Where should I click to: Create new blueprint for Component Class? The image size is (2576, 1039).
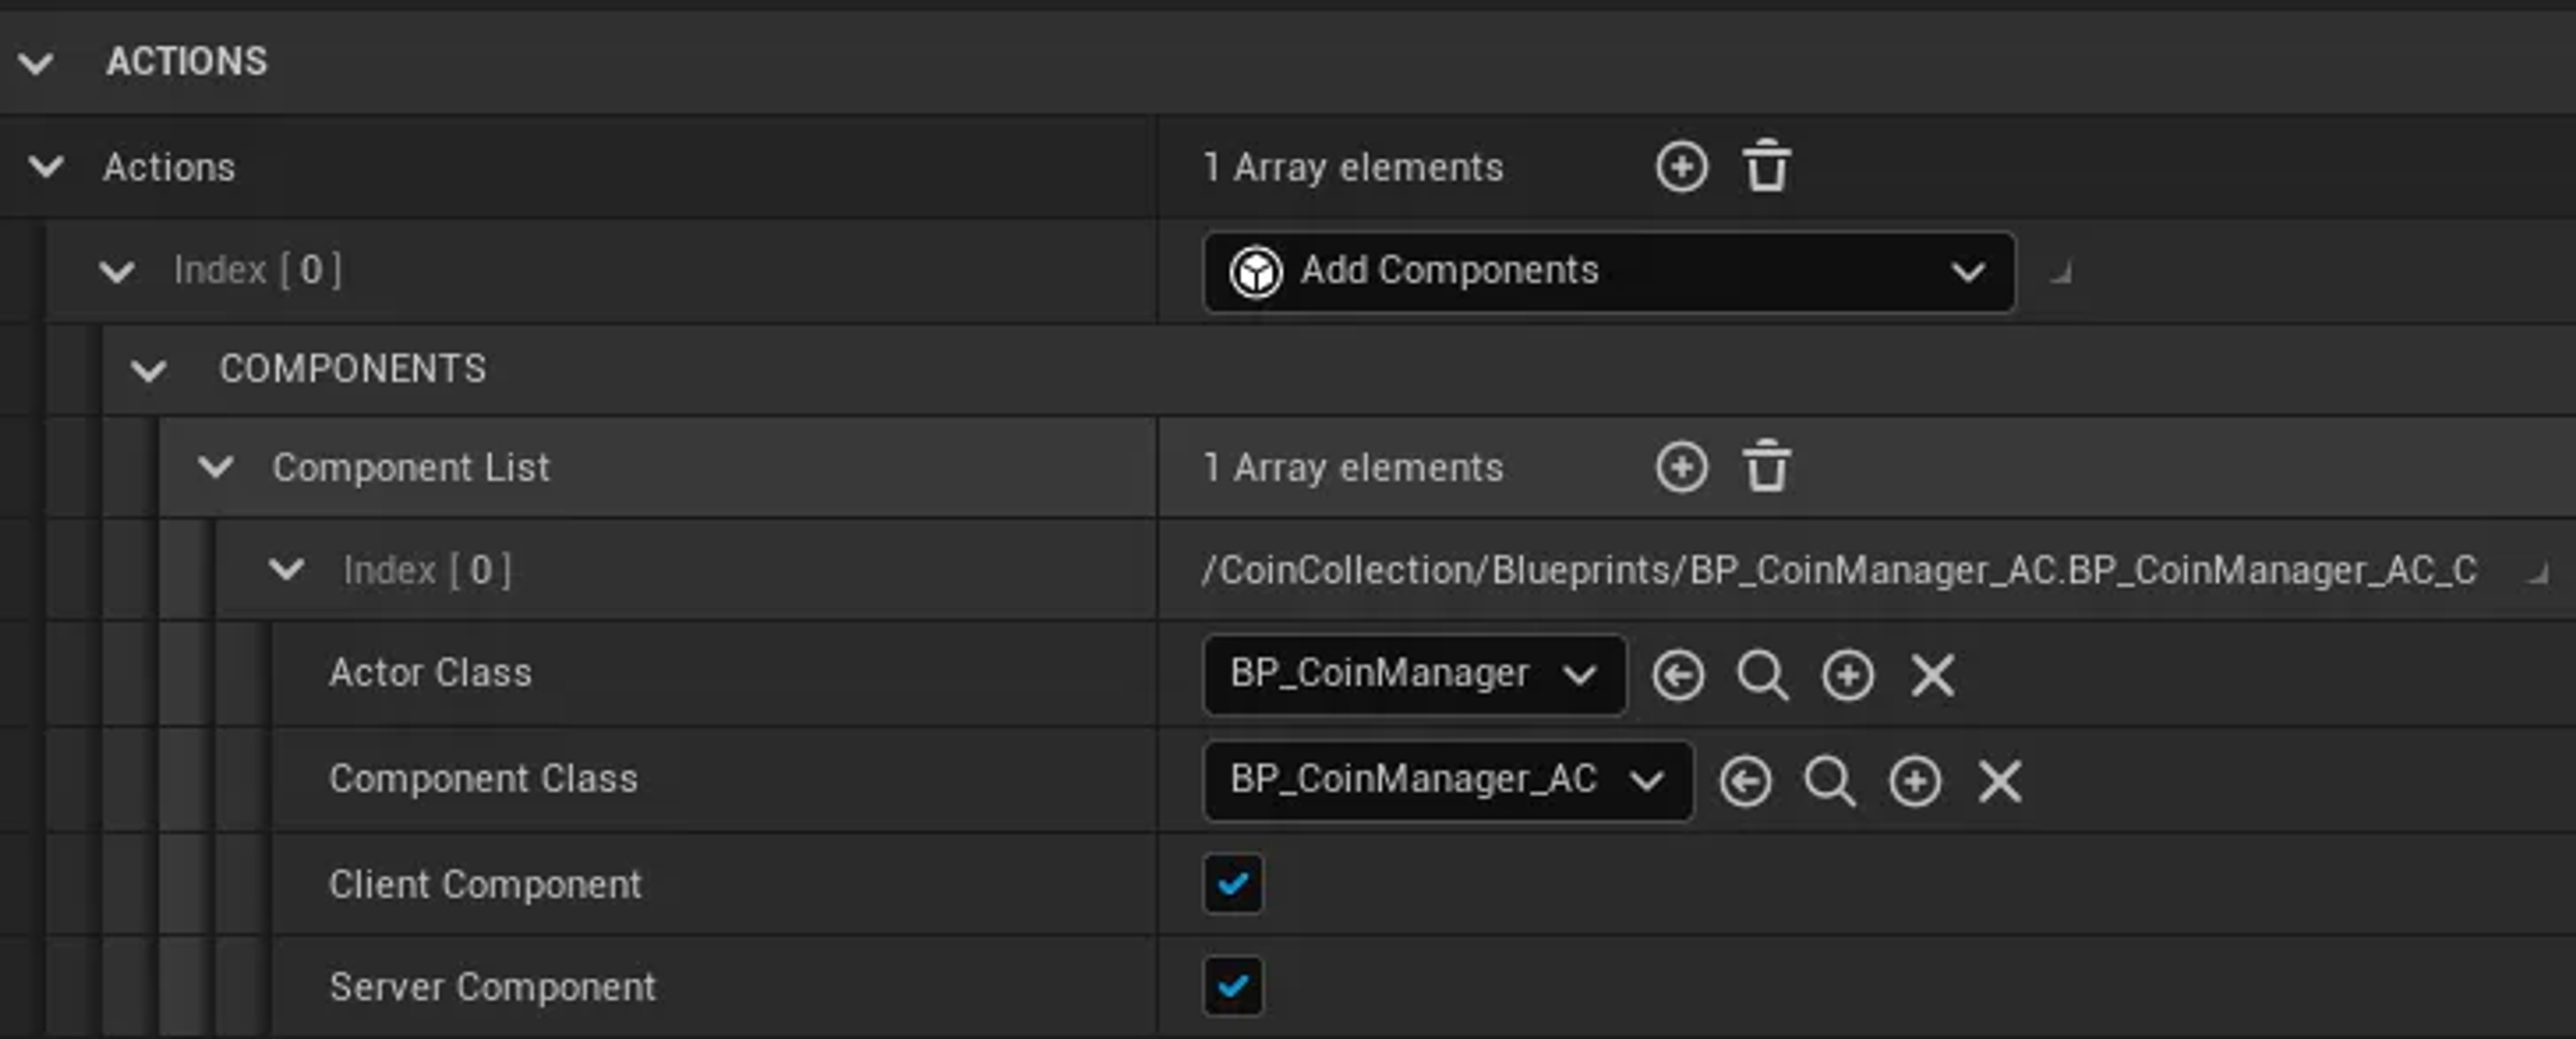(x=1915, y=781)
